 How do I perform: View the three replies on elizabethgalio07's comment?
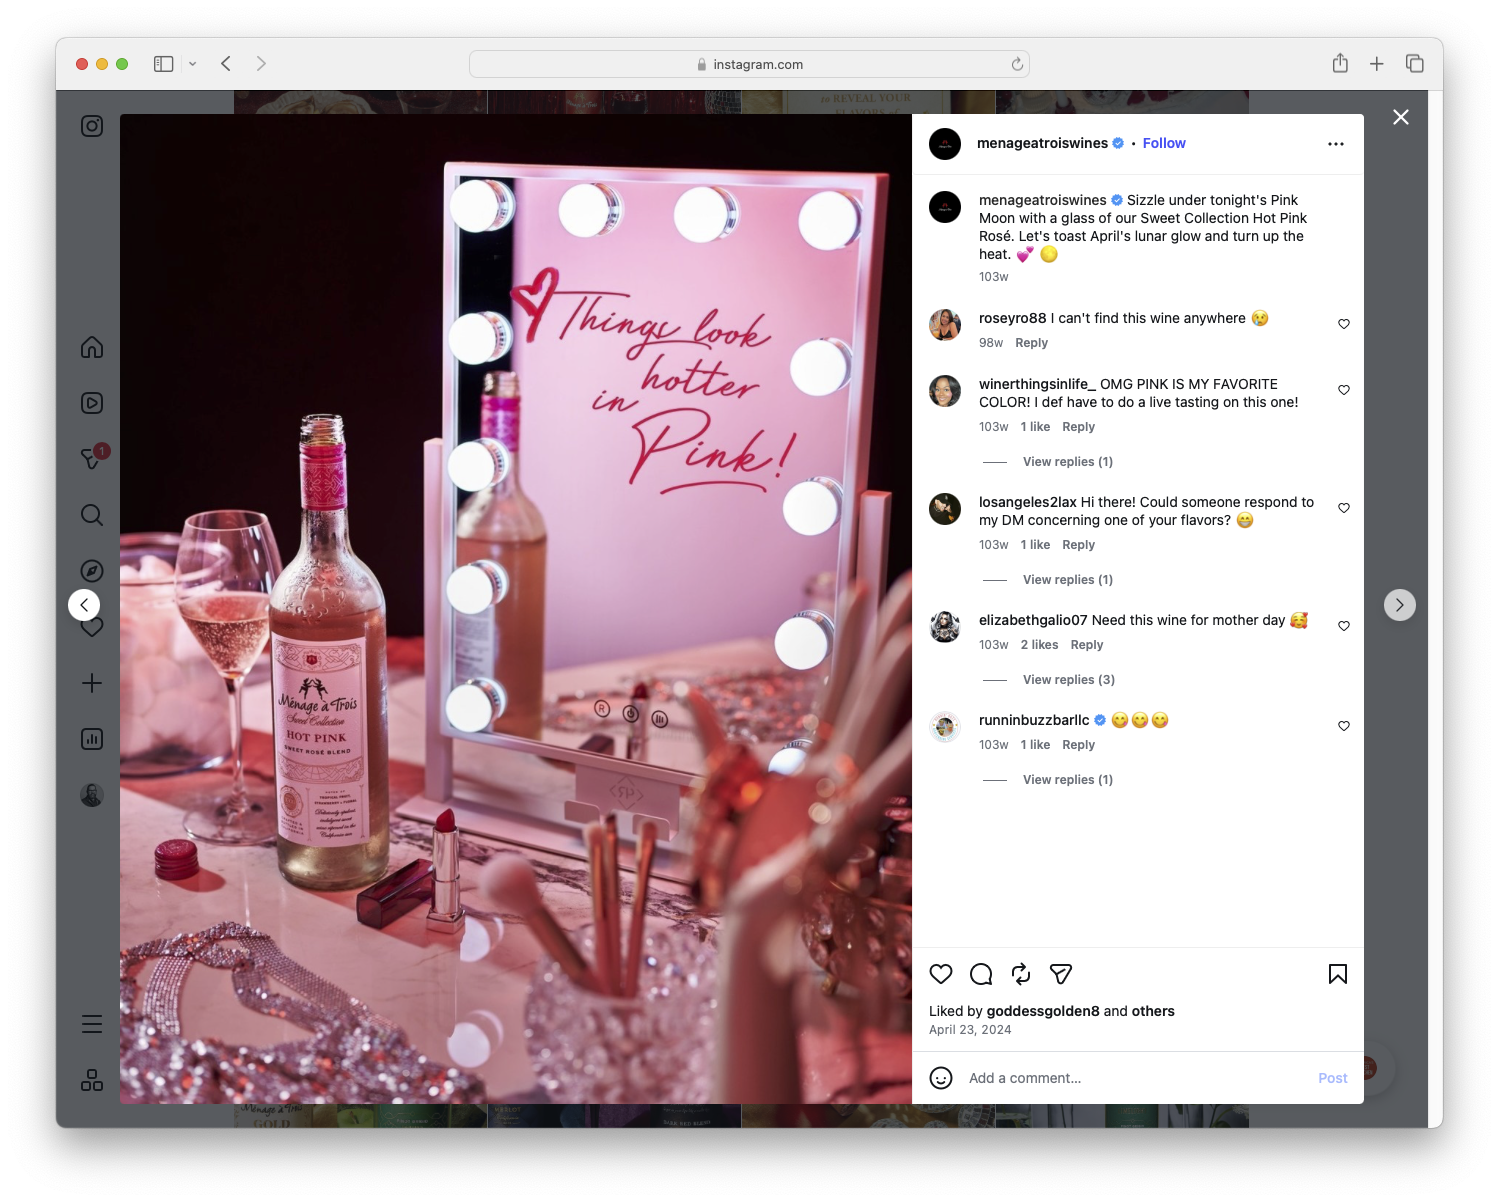click(x=1068, y=679)
